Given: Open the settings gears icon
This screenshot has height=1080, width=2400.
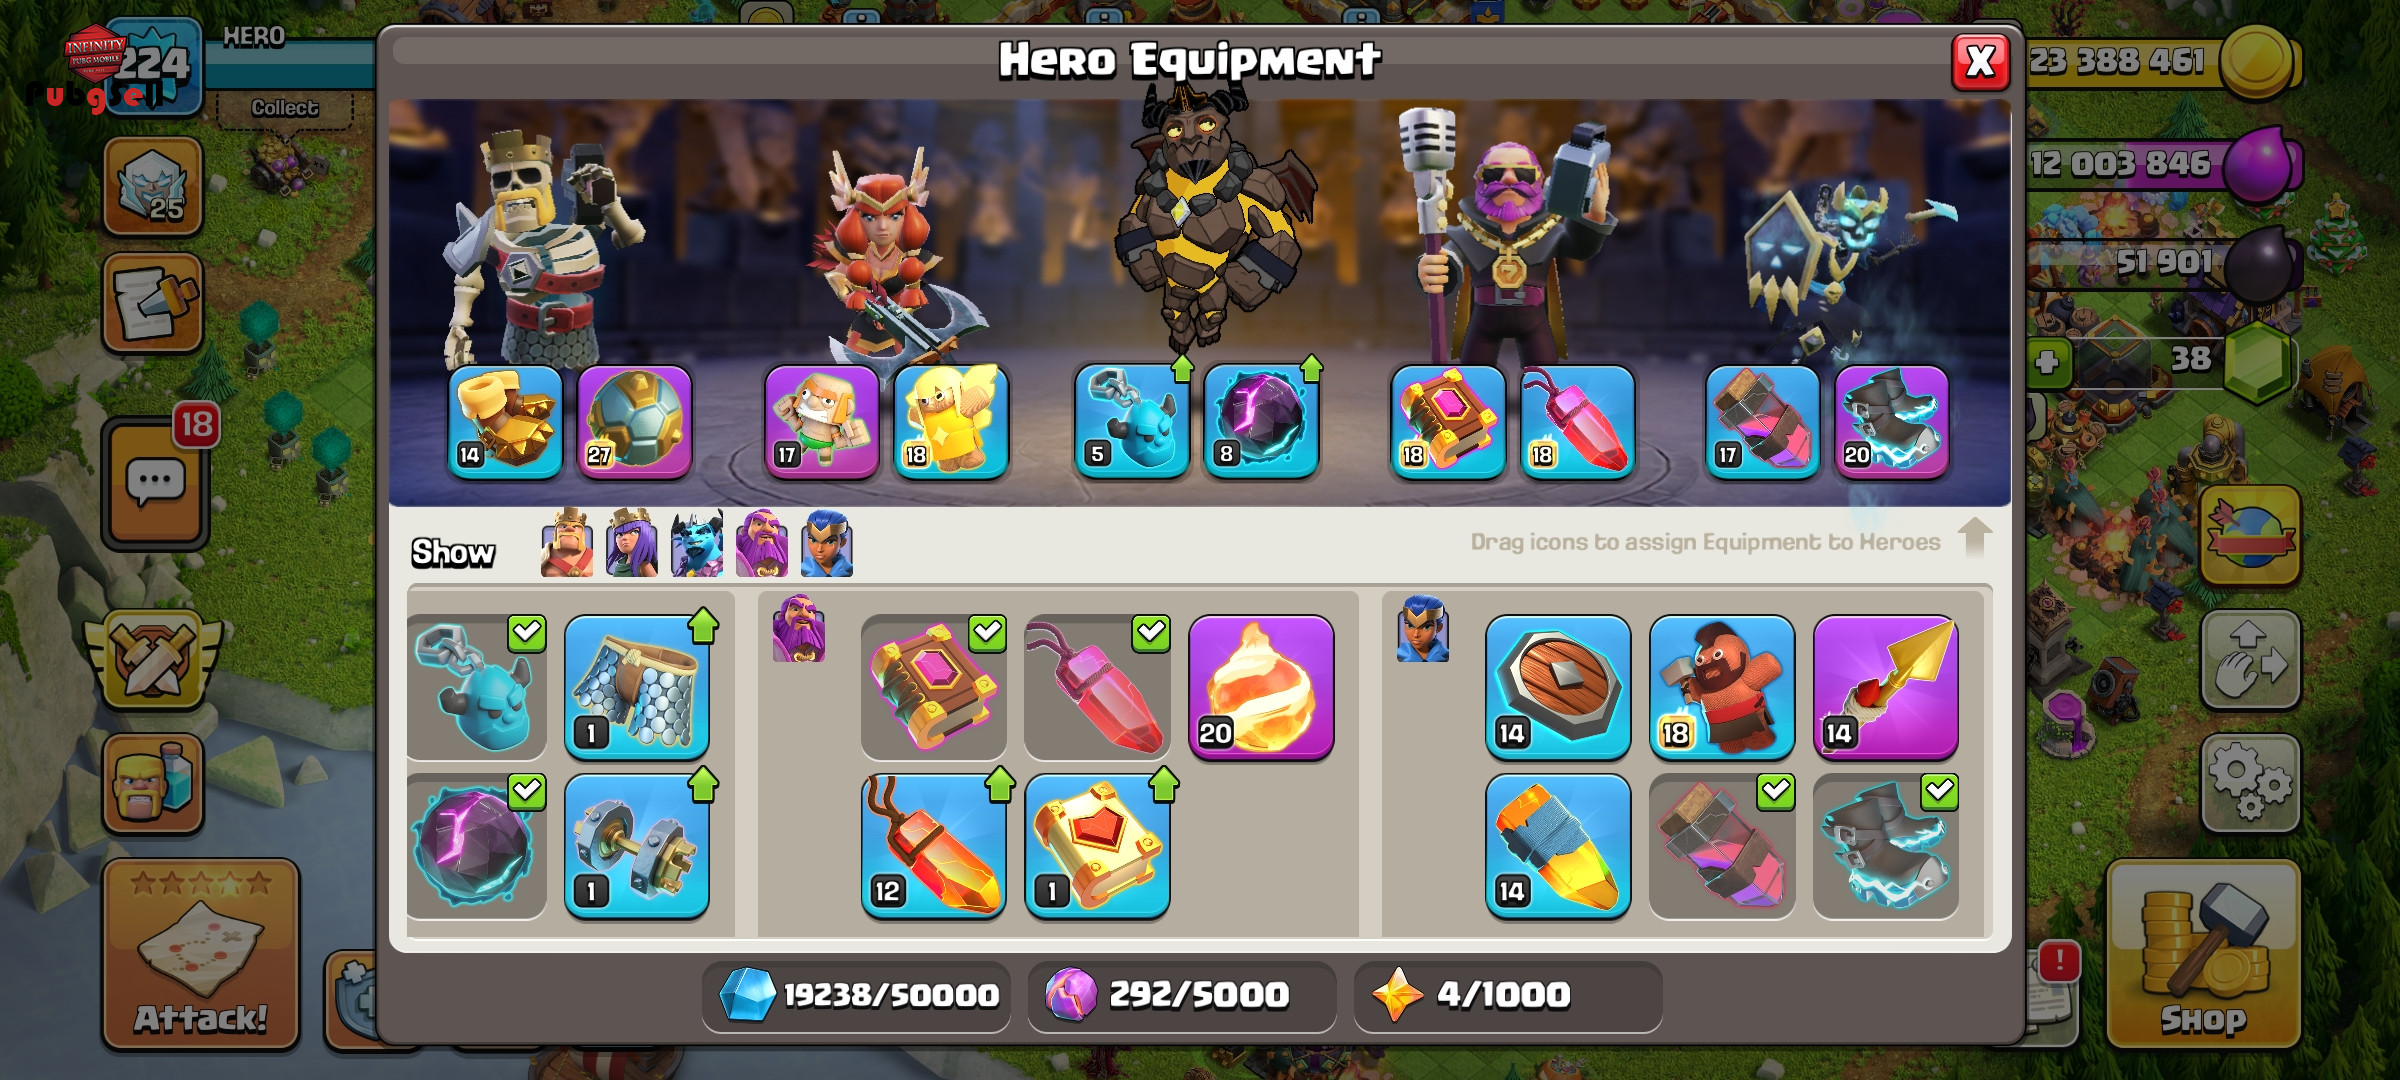Looking at the screenshot, I should tap(2249, 782).
